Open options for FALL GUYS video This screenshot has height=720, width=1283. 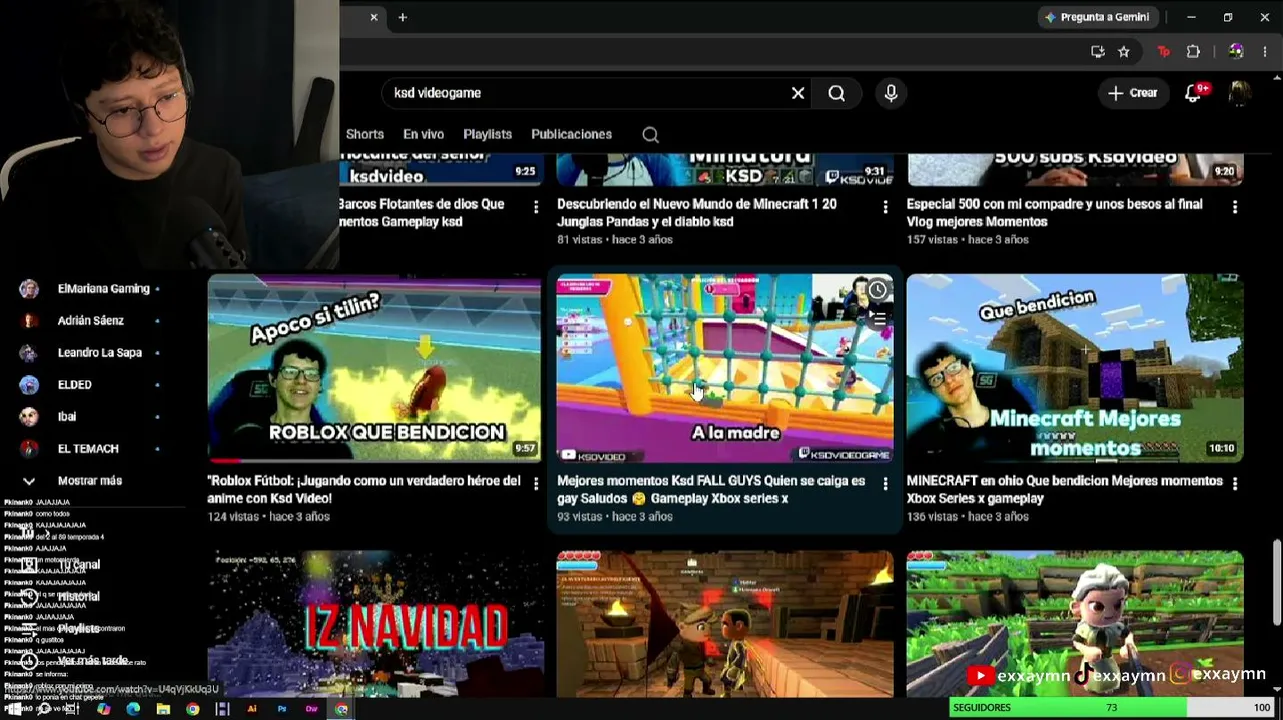(x=885, y=484)
